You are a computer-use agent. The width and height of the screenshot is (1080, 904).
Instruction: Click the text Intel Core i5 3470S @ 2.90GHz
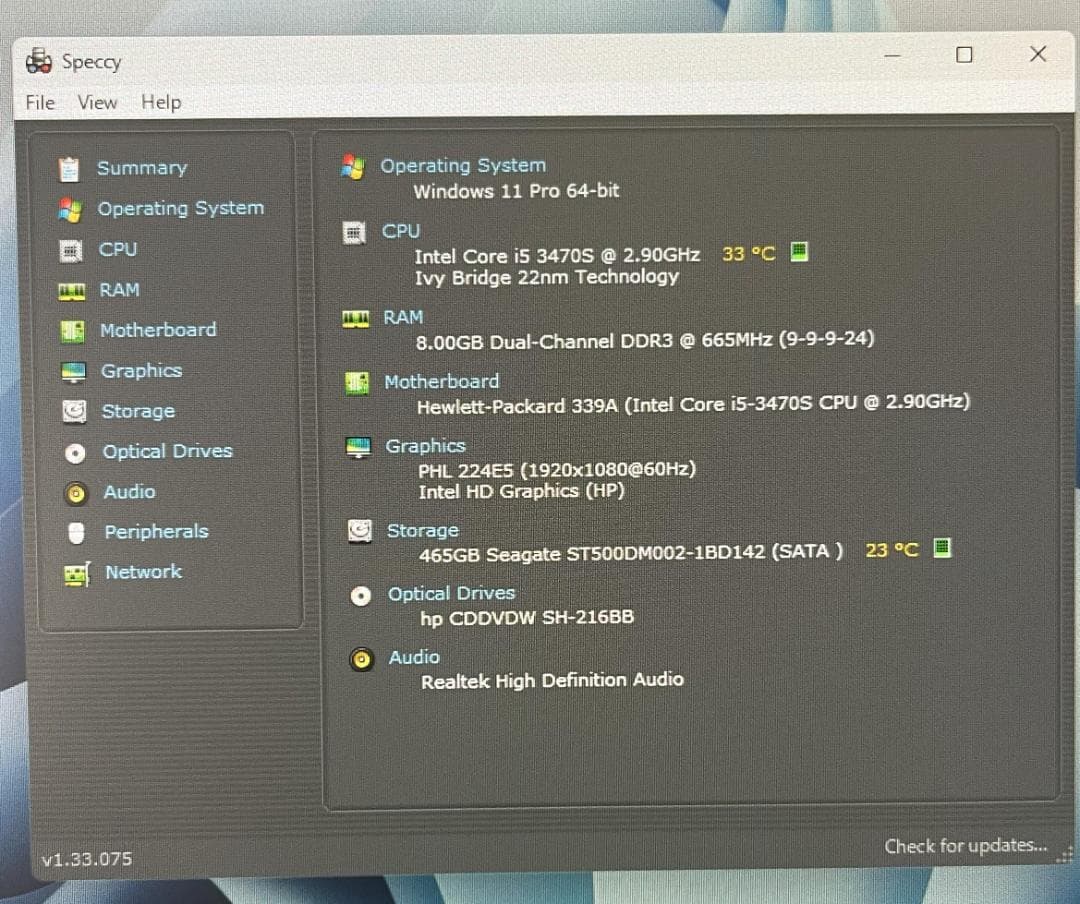point(557,256)
